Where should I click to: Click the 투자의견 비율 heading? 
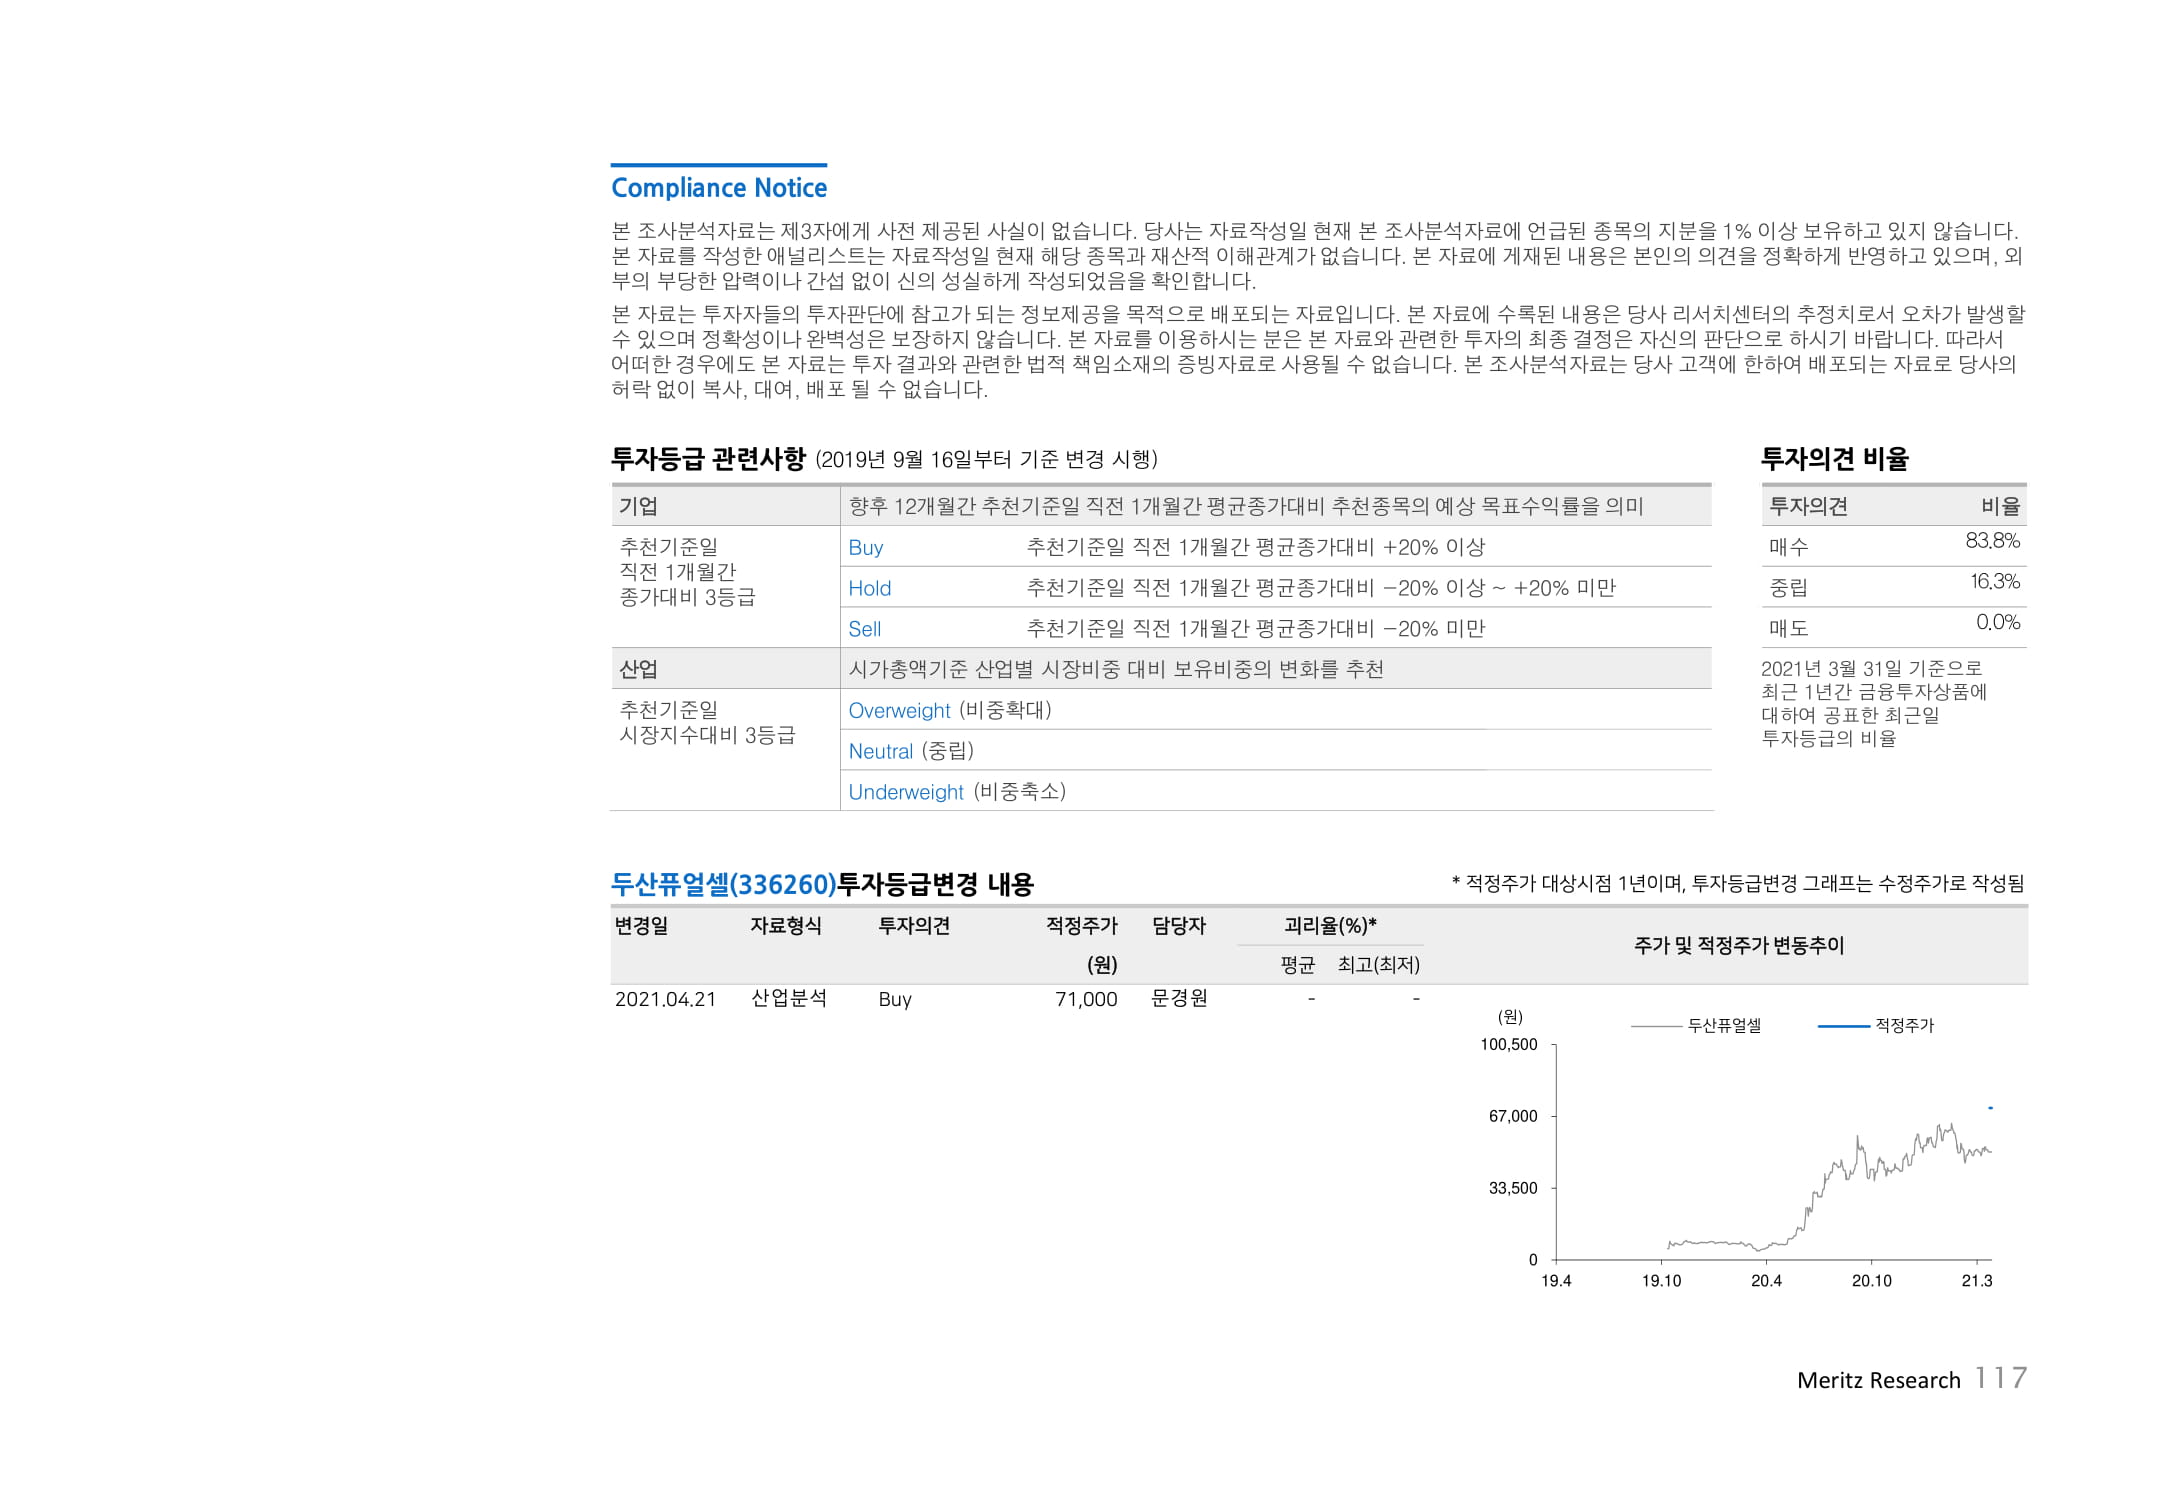pos(1834,459)
